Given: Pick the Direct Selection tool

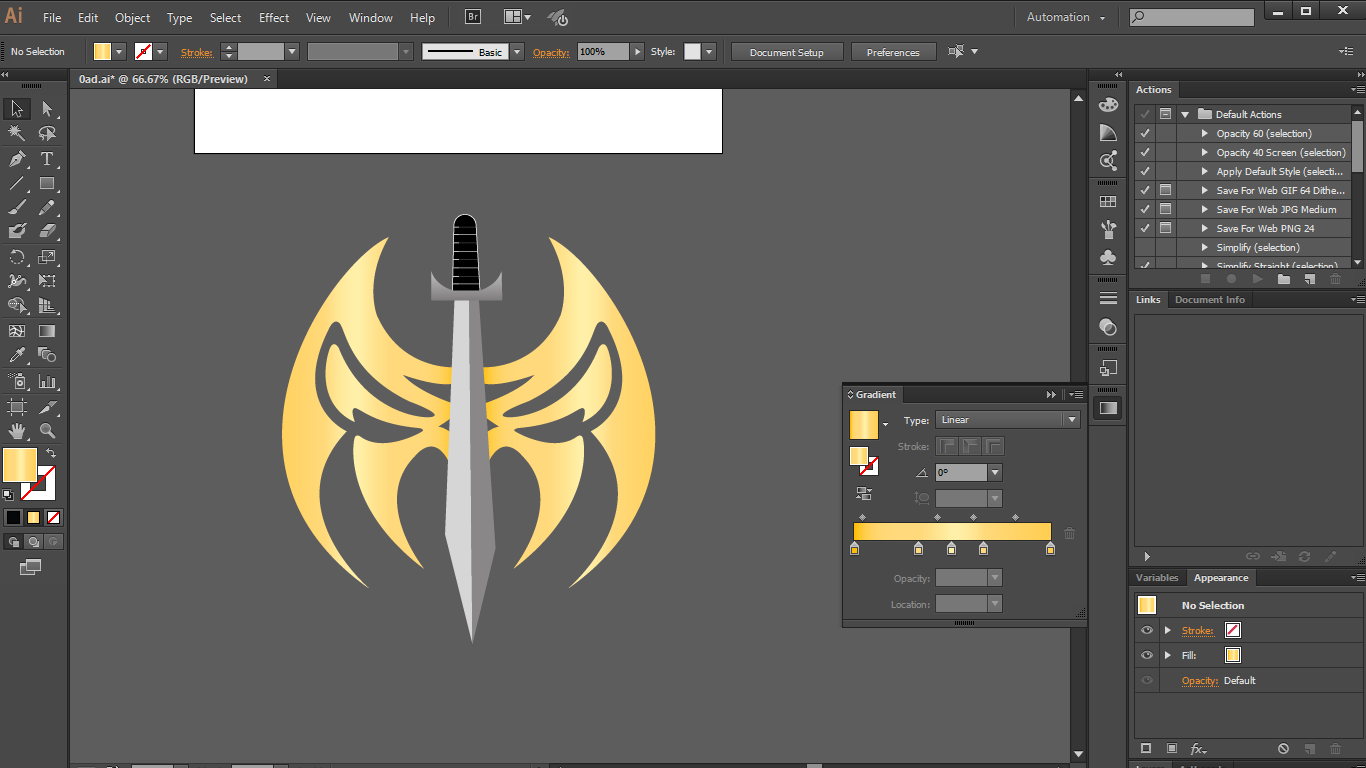Looking at the screenshot, I should coord(47,109).
